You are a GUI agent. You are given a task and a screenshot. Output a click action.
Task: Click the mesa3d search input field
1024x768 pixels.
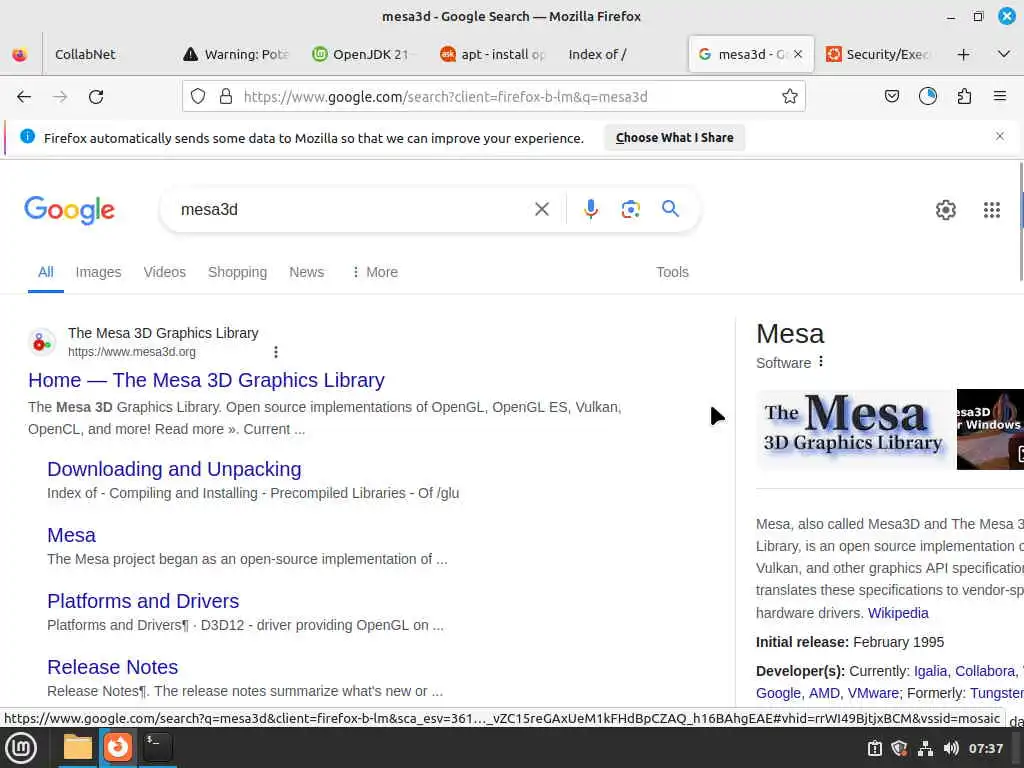click(353, 209)
